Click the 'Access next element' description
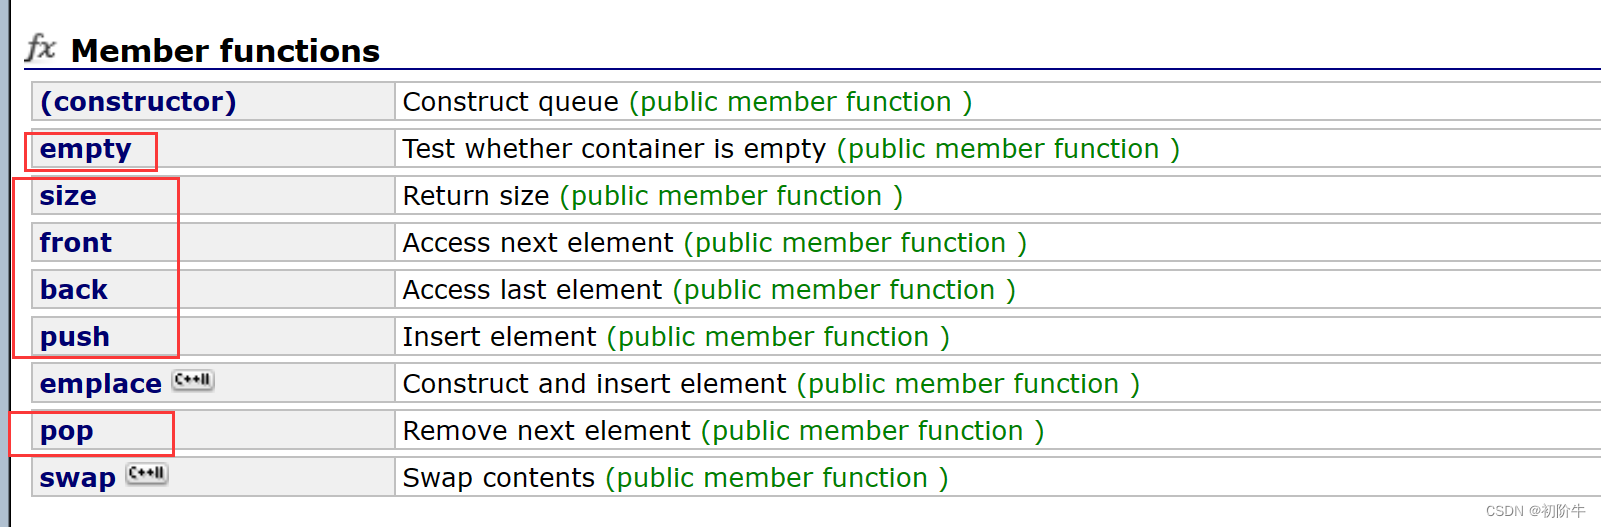The height and width of the screenshot is (527, 1601). pyautogui.click(x=538, y=243)
